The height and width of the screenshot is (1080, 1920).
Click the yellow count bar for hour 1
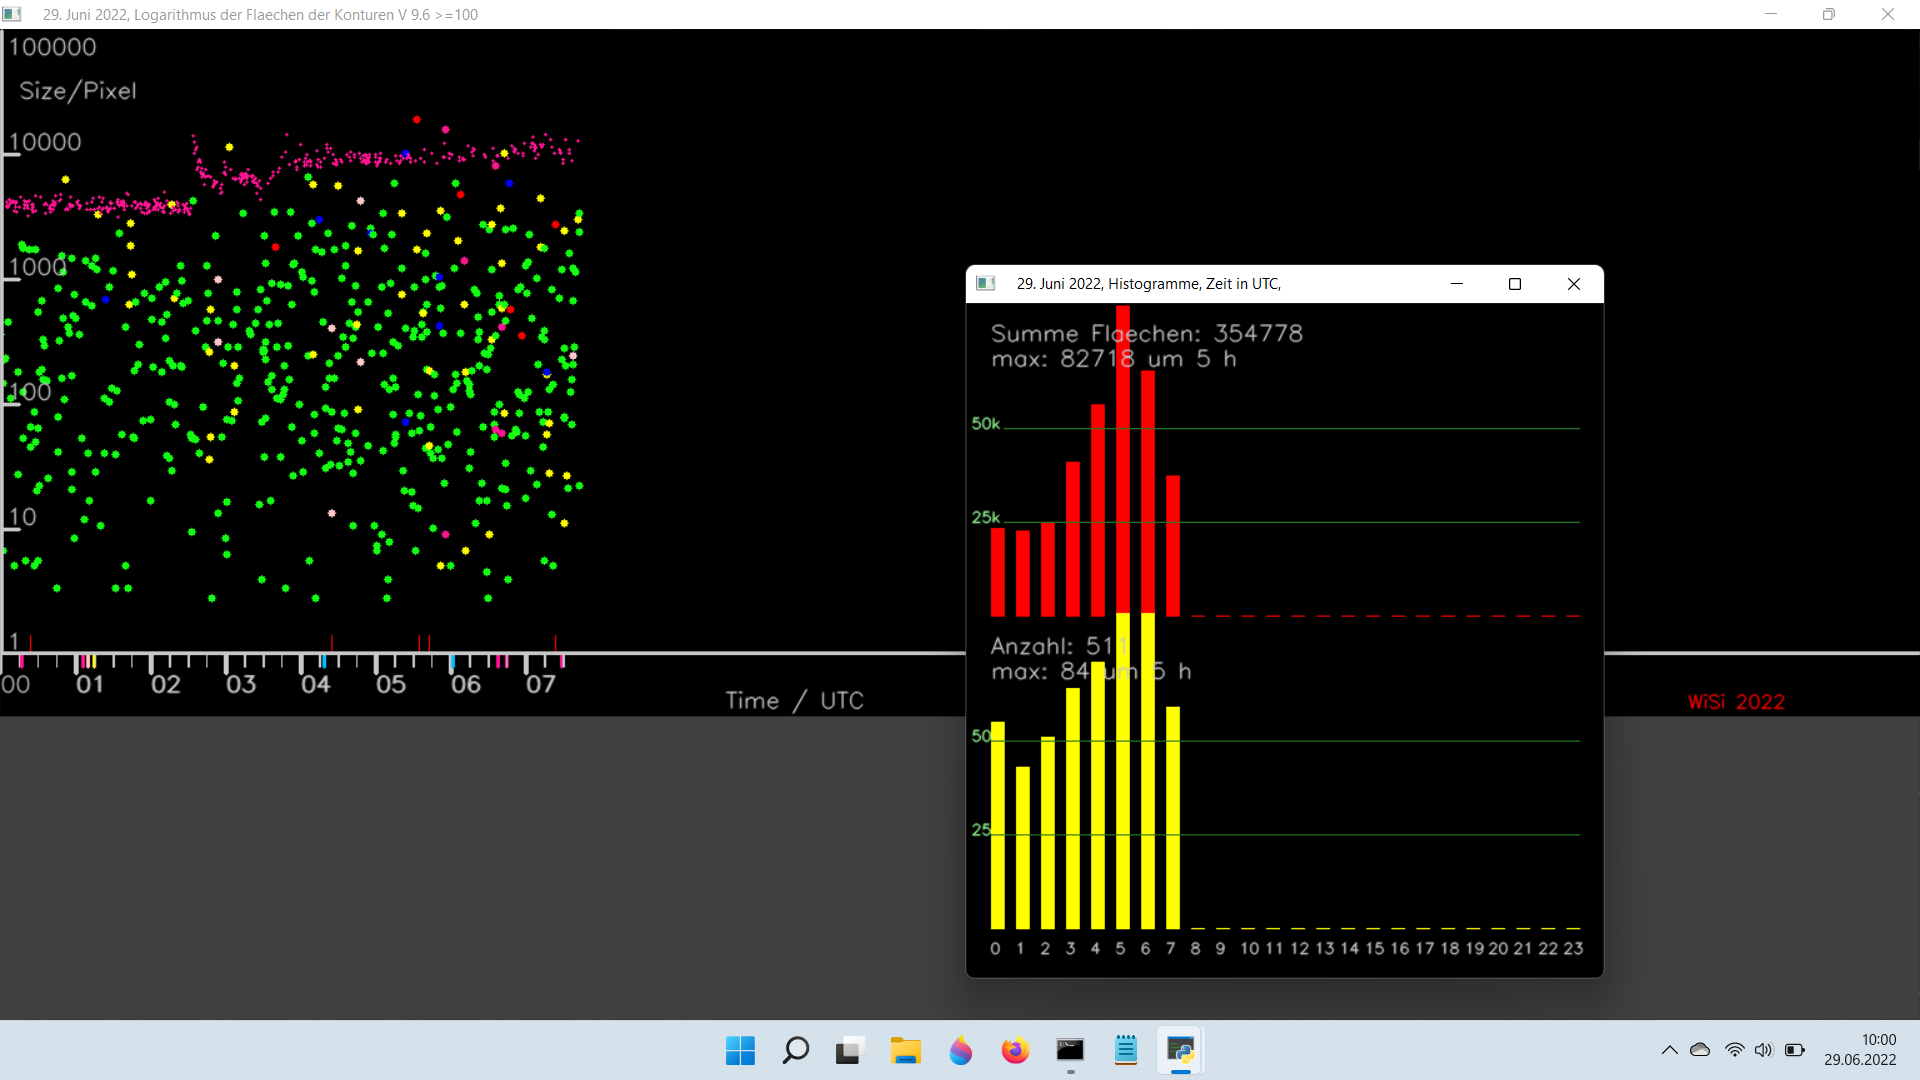1023,848
